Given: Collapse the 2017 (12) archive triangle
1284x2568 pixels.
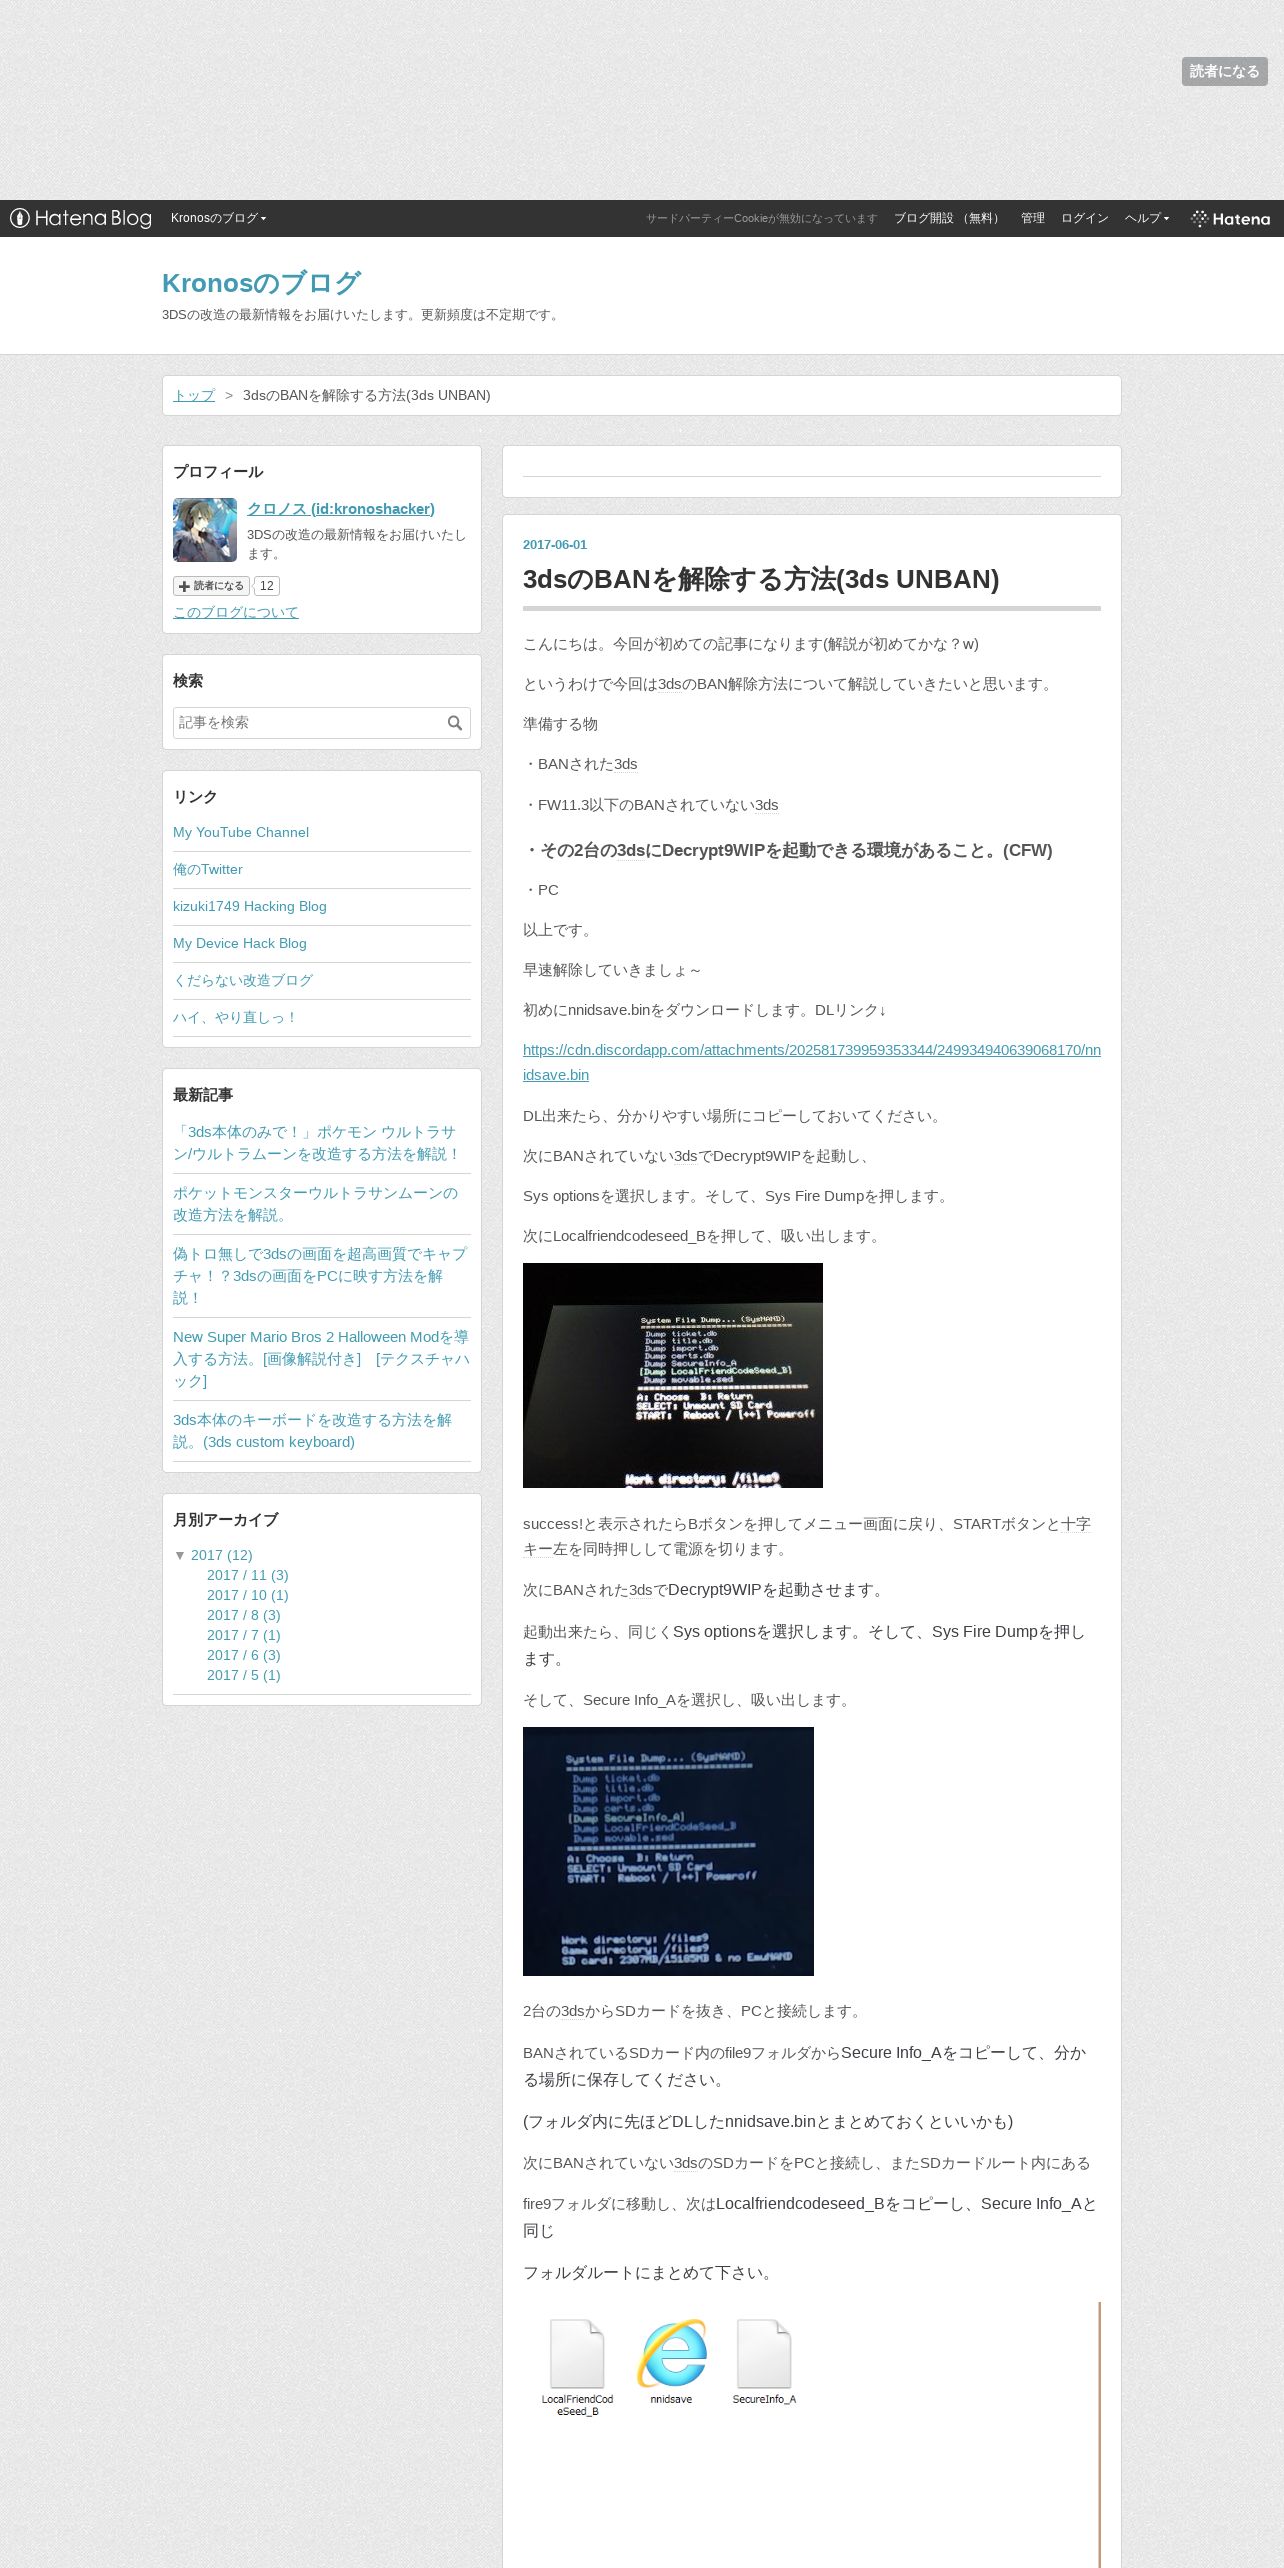Looking at the screenshot, I should [x=180, y=1555].
